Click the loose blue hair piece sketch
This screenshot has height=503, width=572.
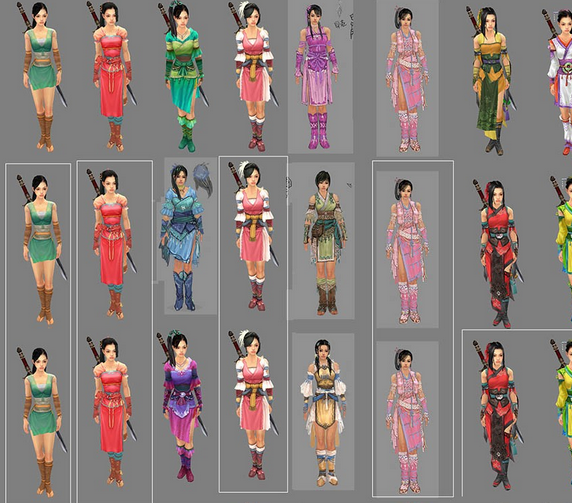point(203,179)
